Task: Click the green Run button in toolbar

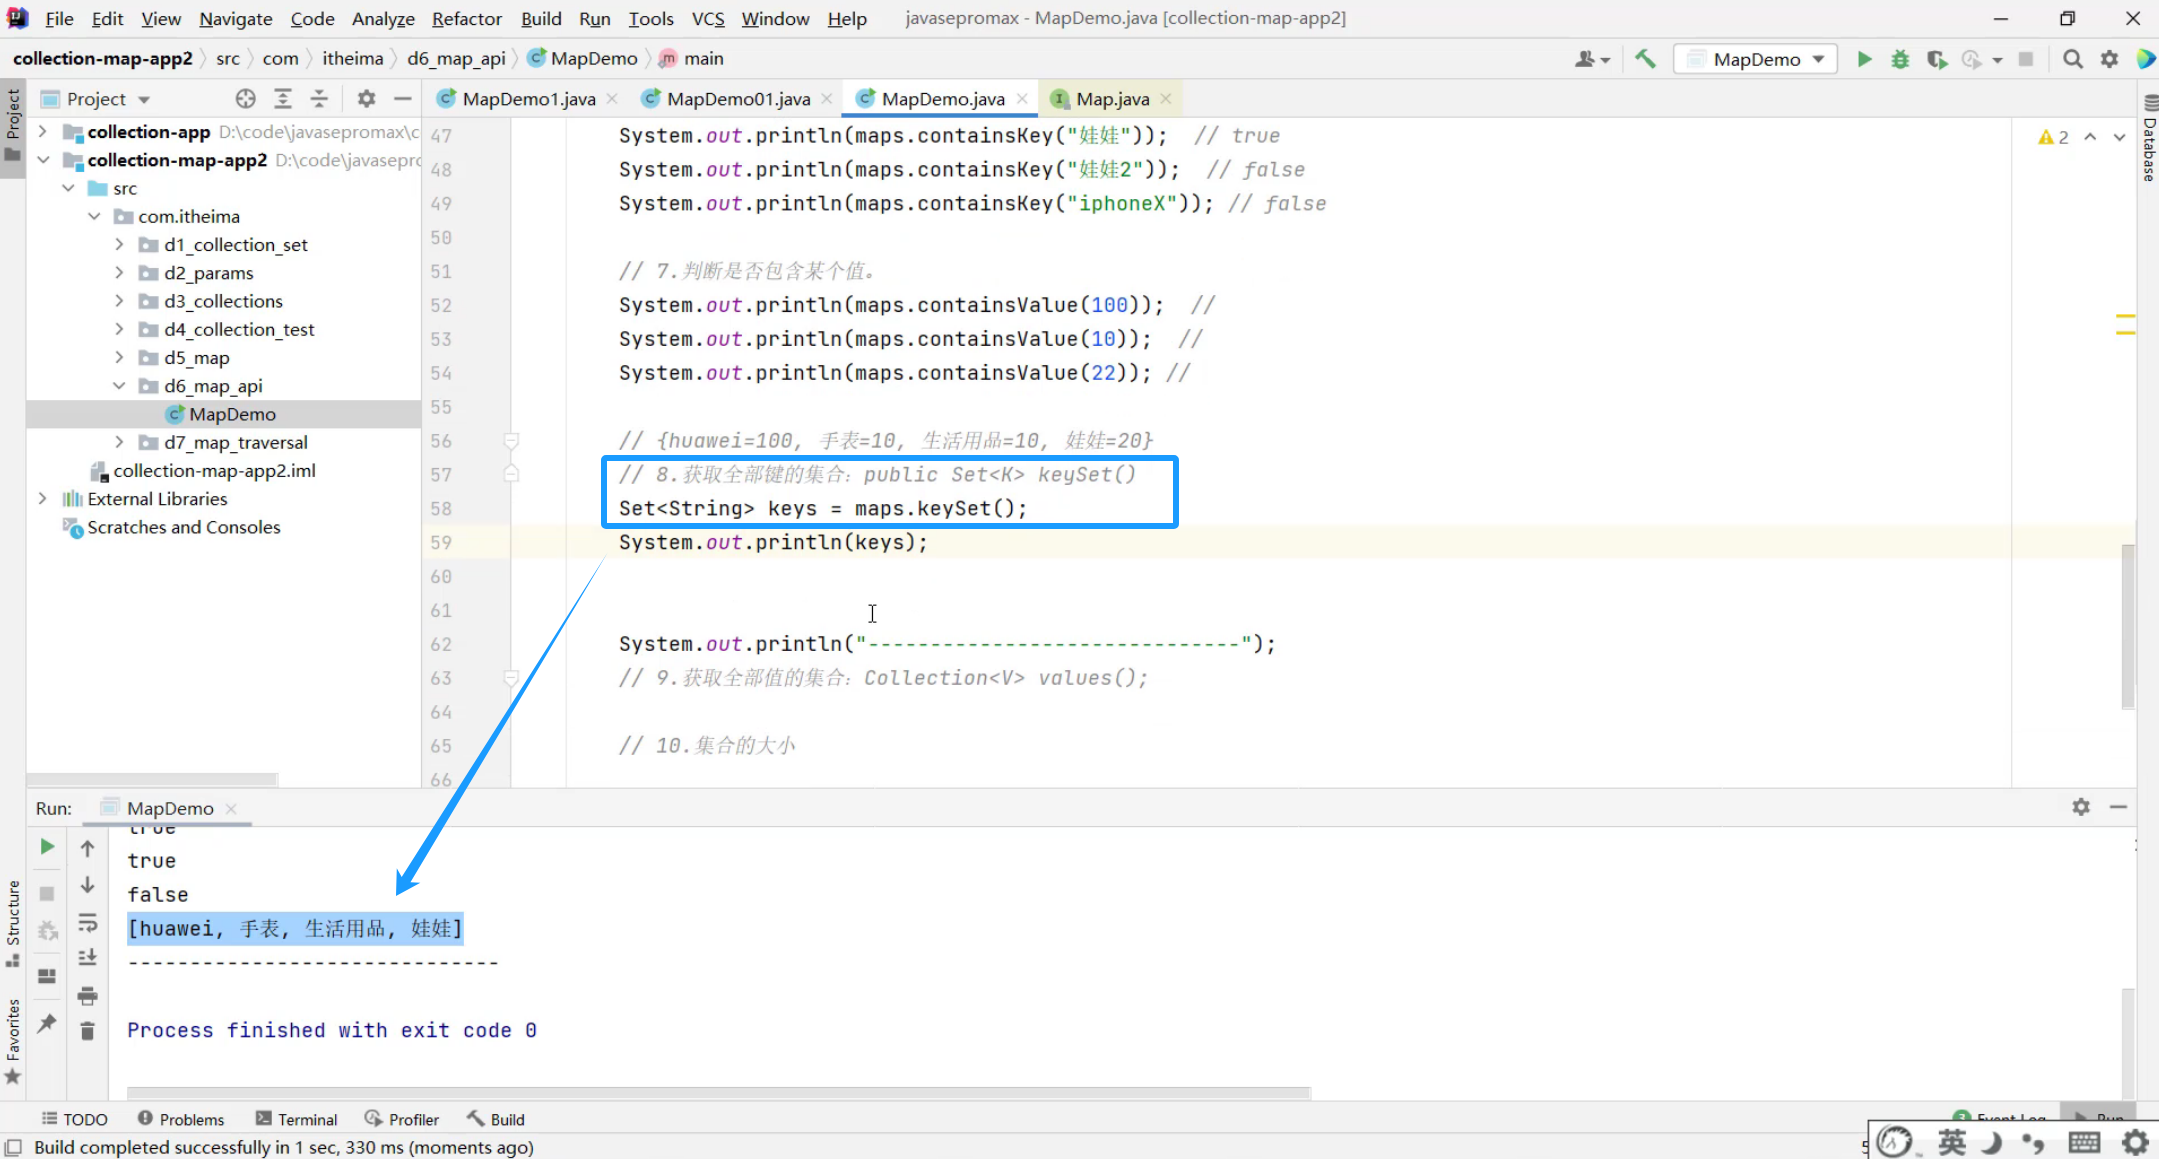Action: click(1864, 59)
